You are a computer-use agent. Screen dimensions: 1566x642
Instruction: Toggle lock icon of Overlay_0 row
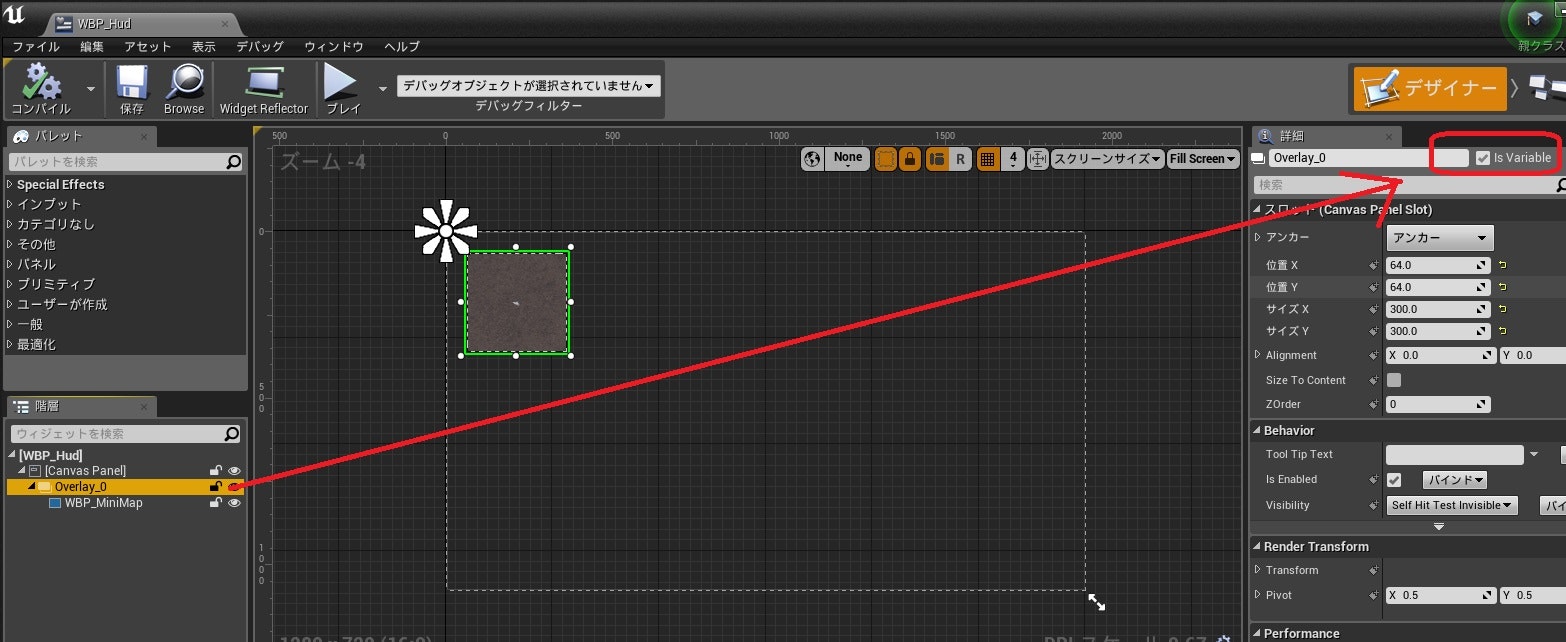[x=215, y=487]
